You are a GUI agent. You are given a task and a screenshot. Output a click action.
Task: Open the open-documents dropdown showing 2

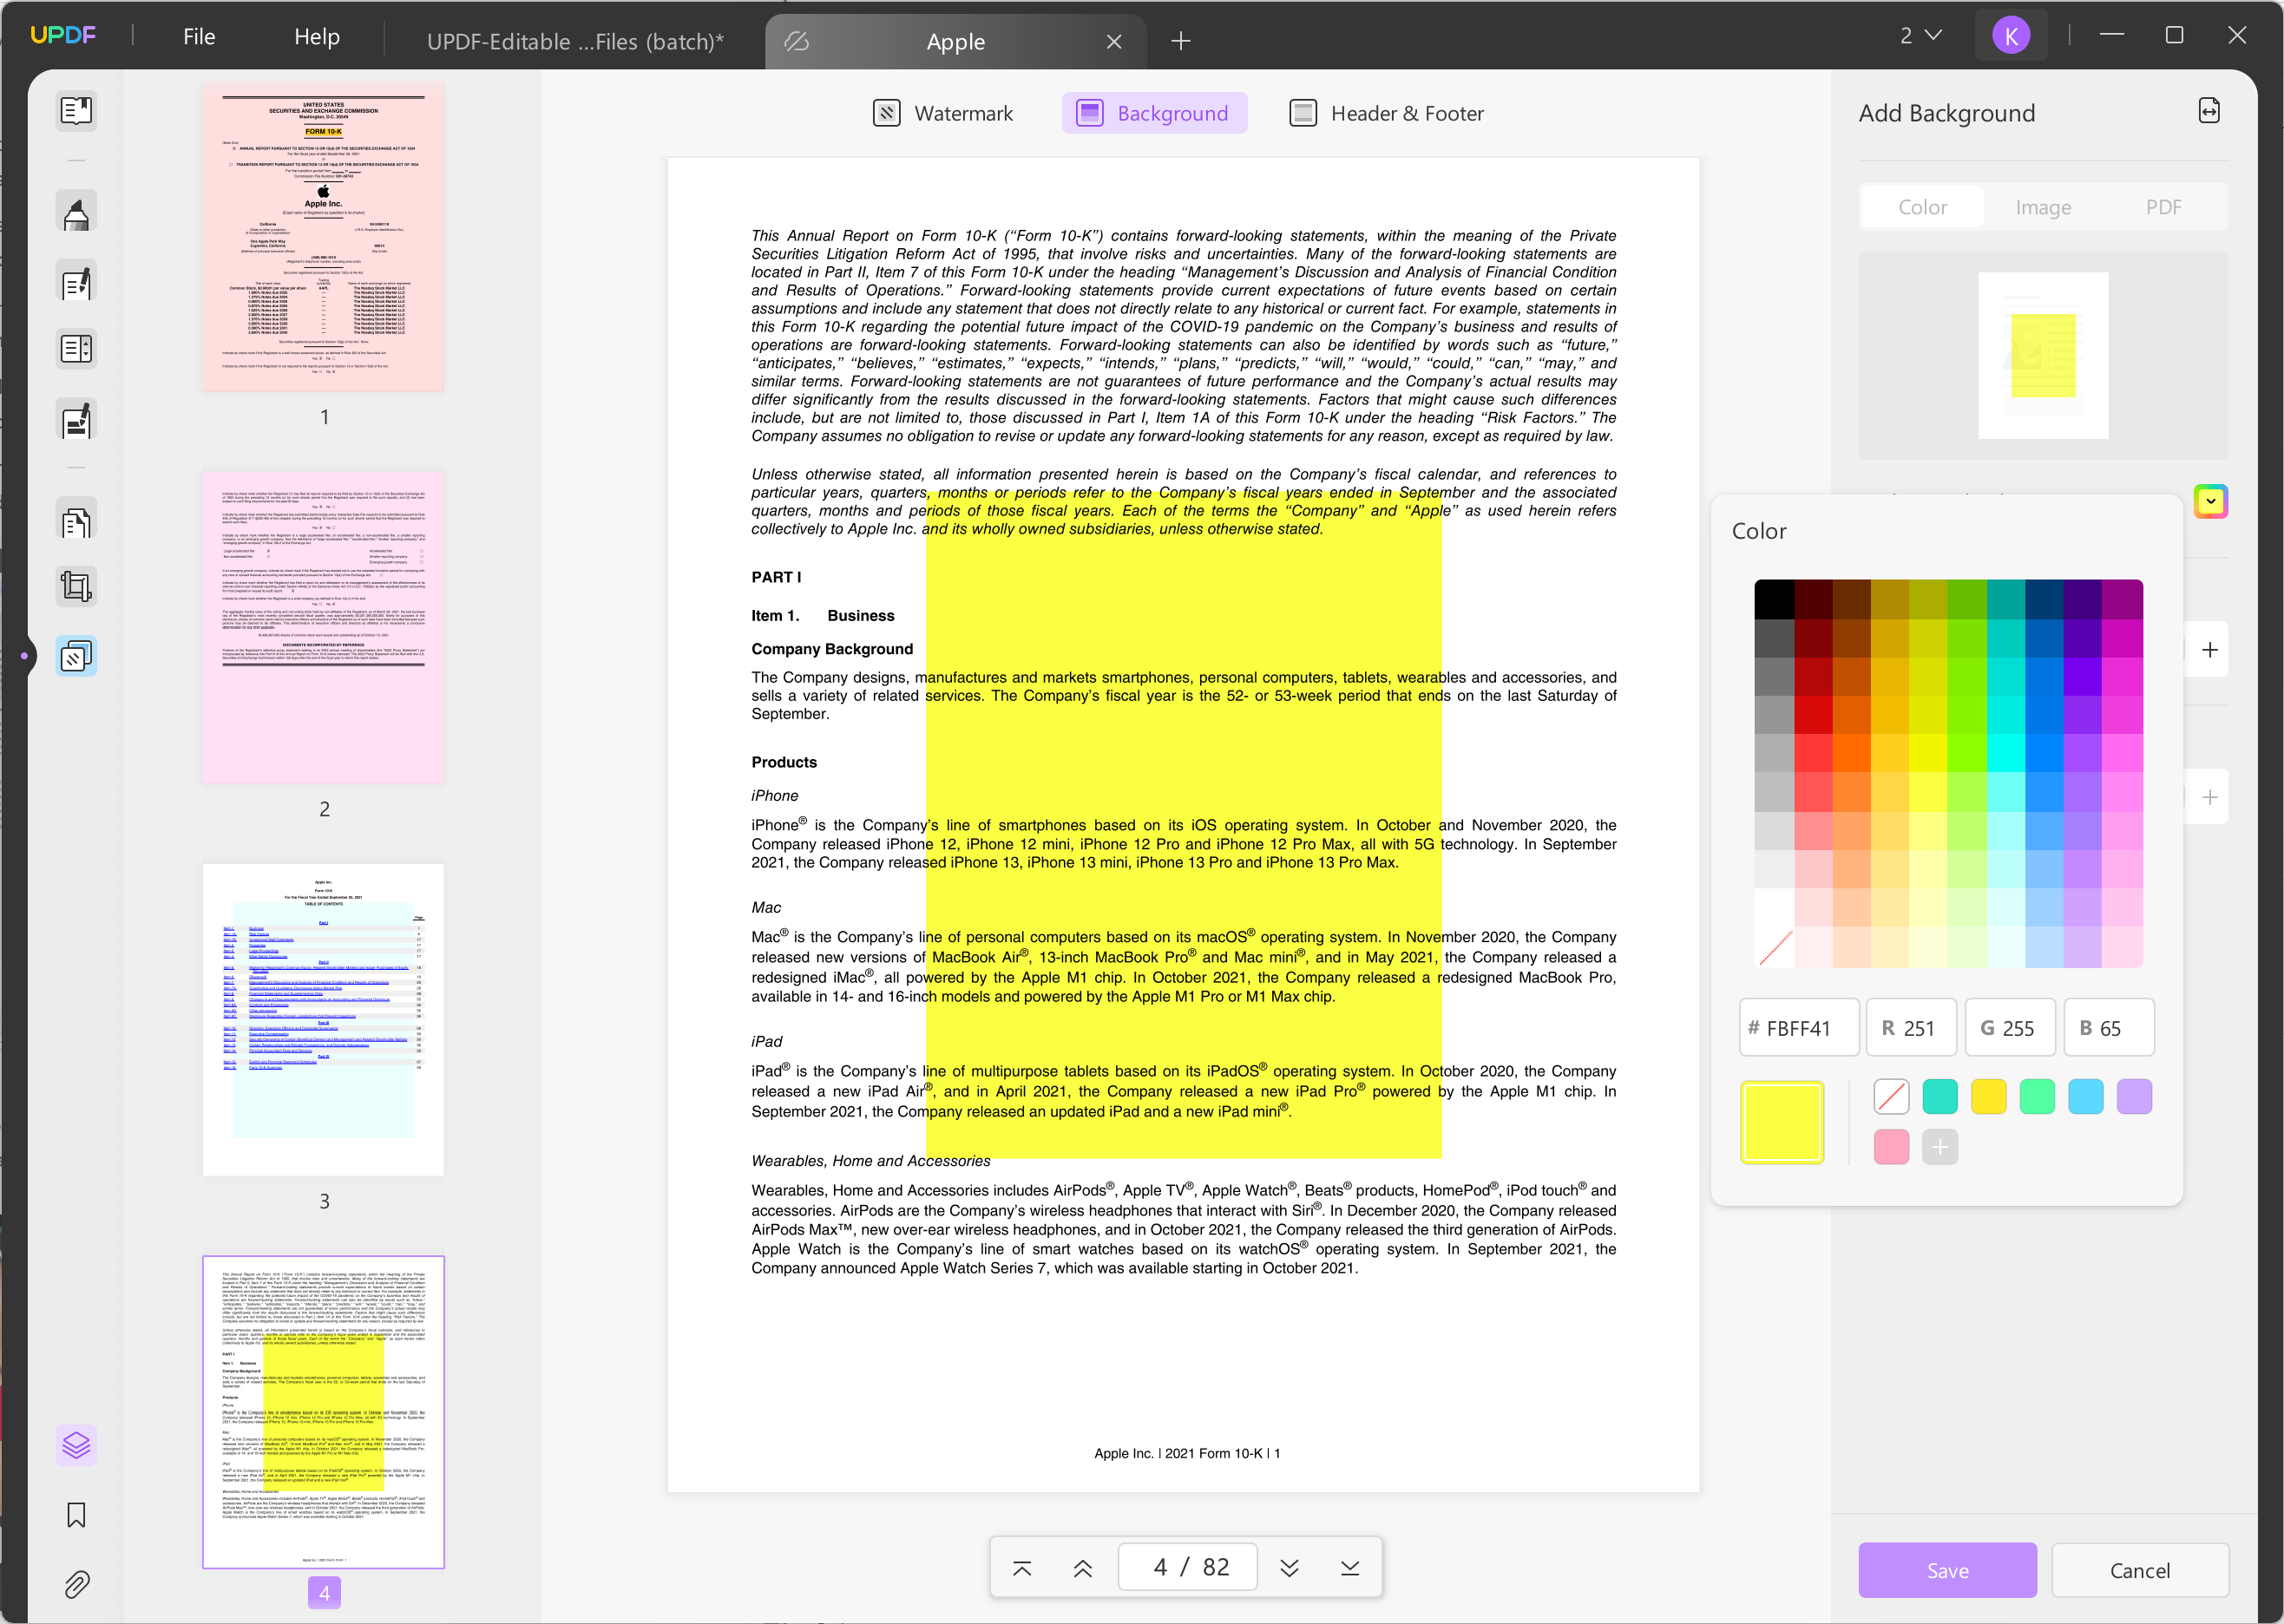(x=1917, y=34)
